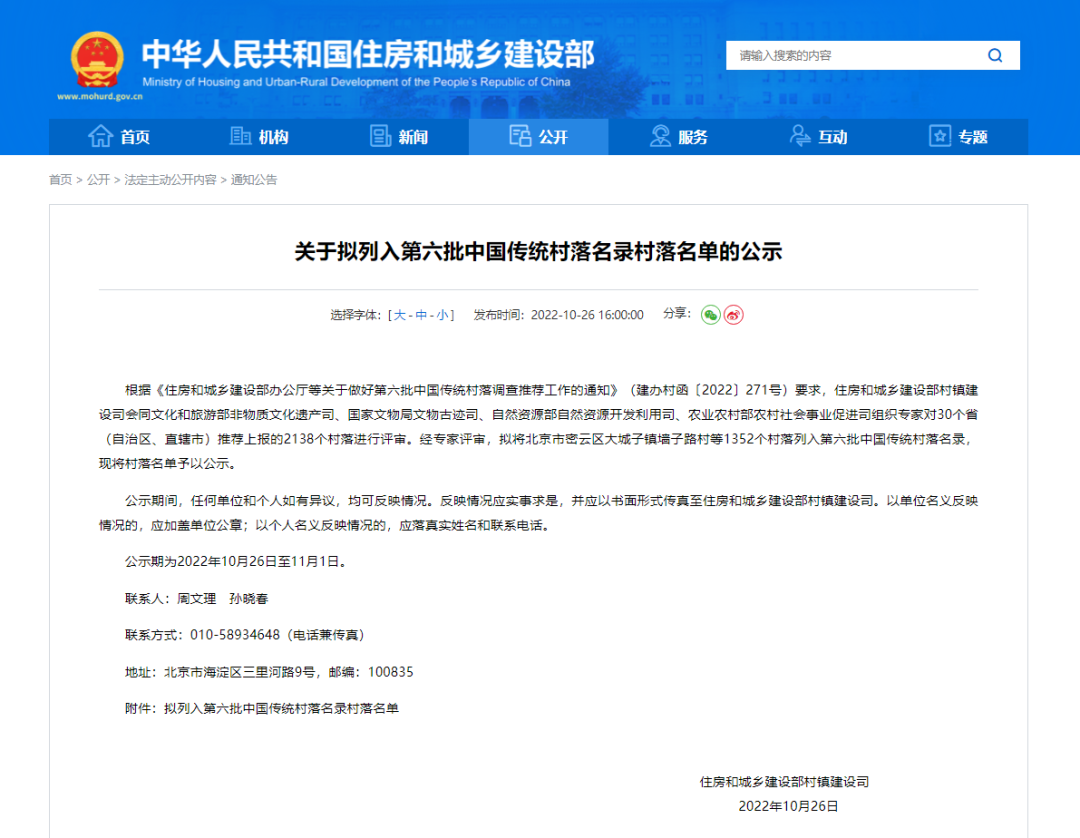
Task: Click the 专题 special topics icon
Action: click(x=938, y=137)
